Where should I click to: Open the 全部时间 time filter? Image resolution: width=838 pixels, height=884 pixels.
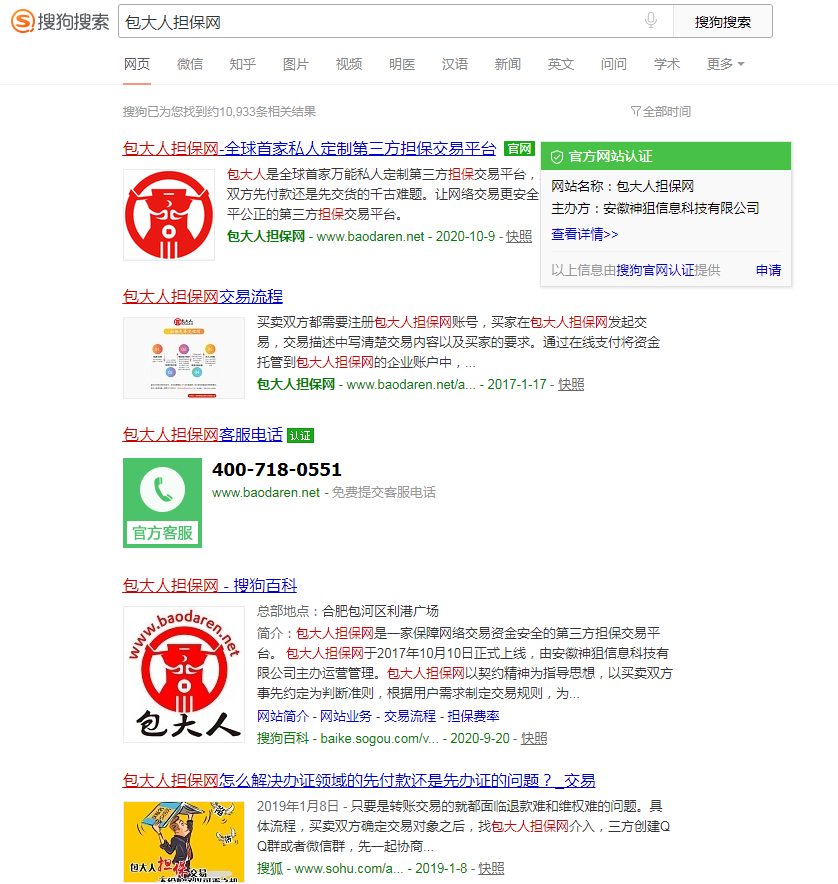point(660,111)
